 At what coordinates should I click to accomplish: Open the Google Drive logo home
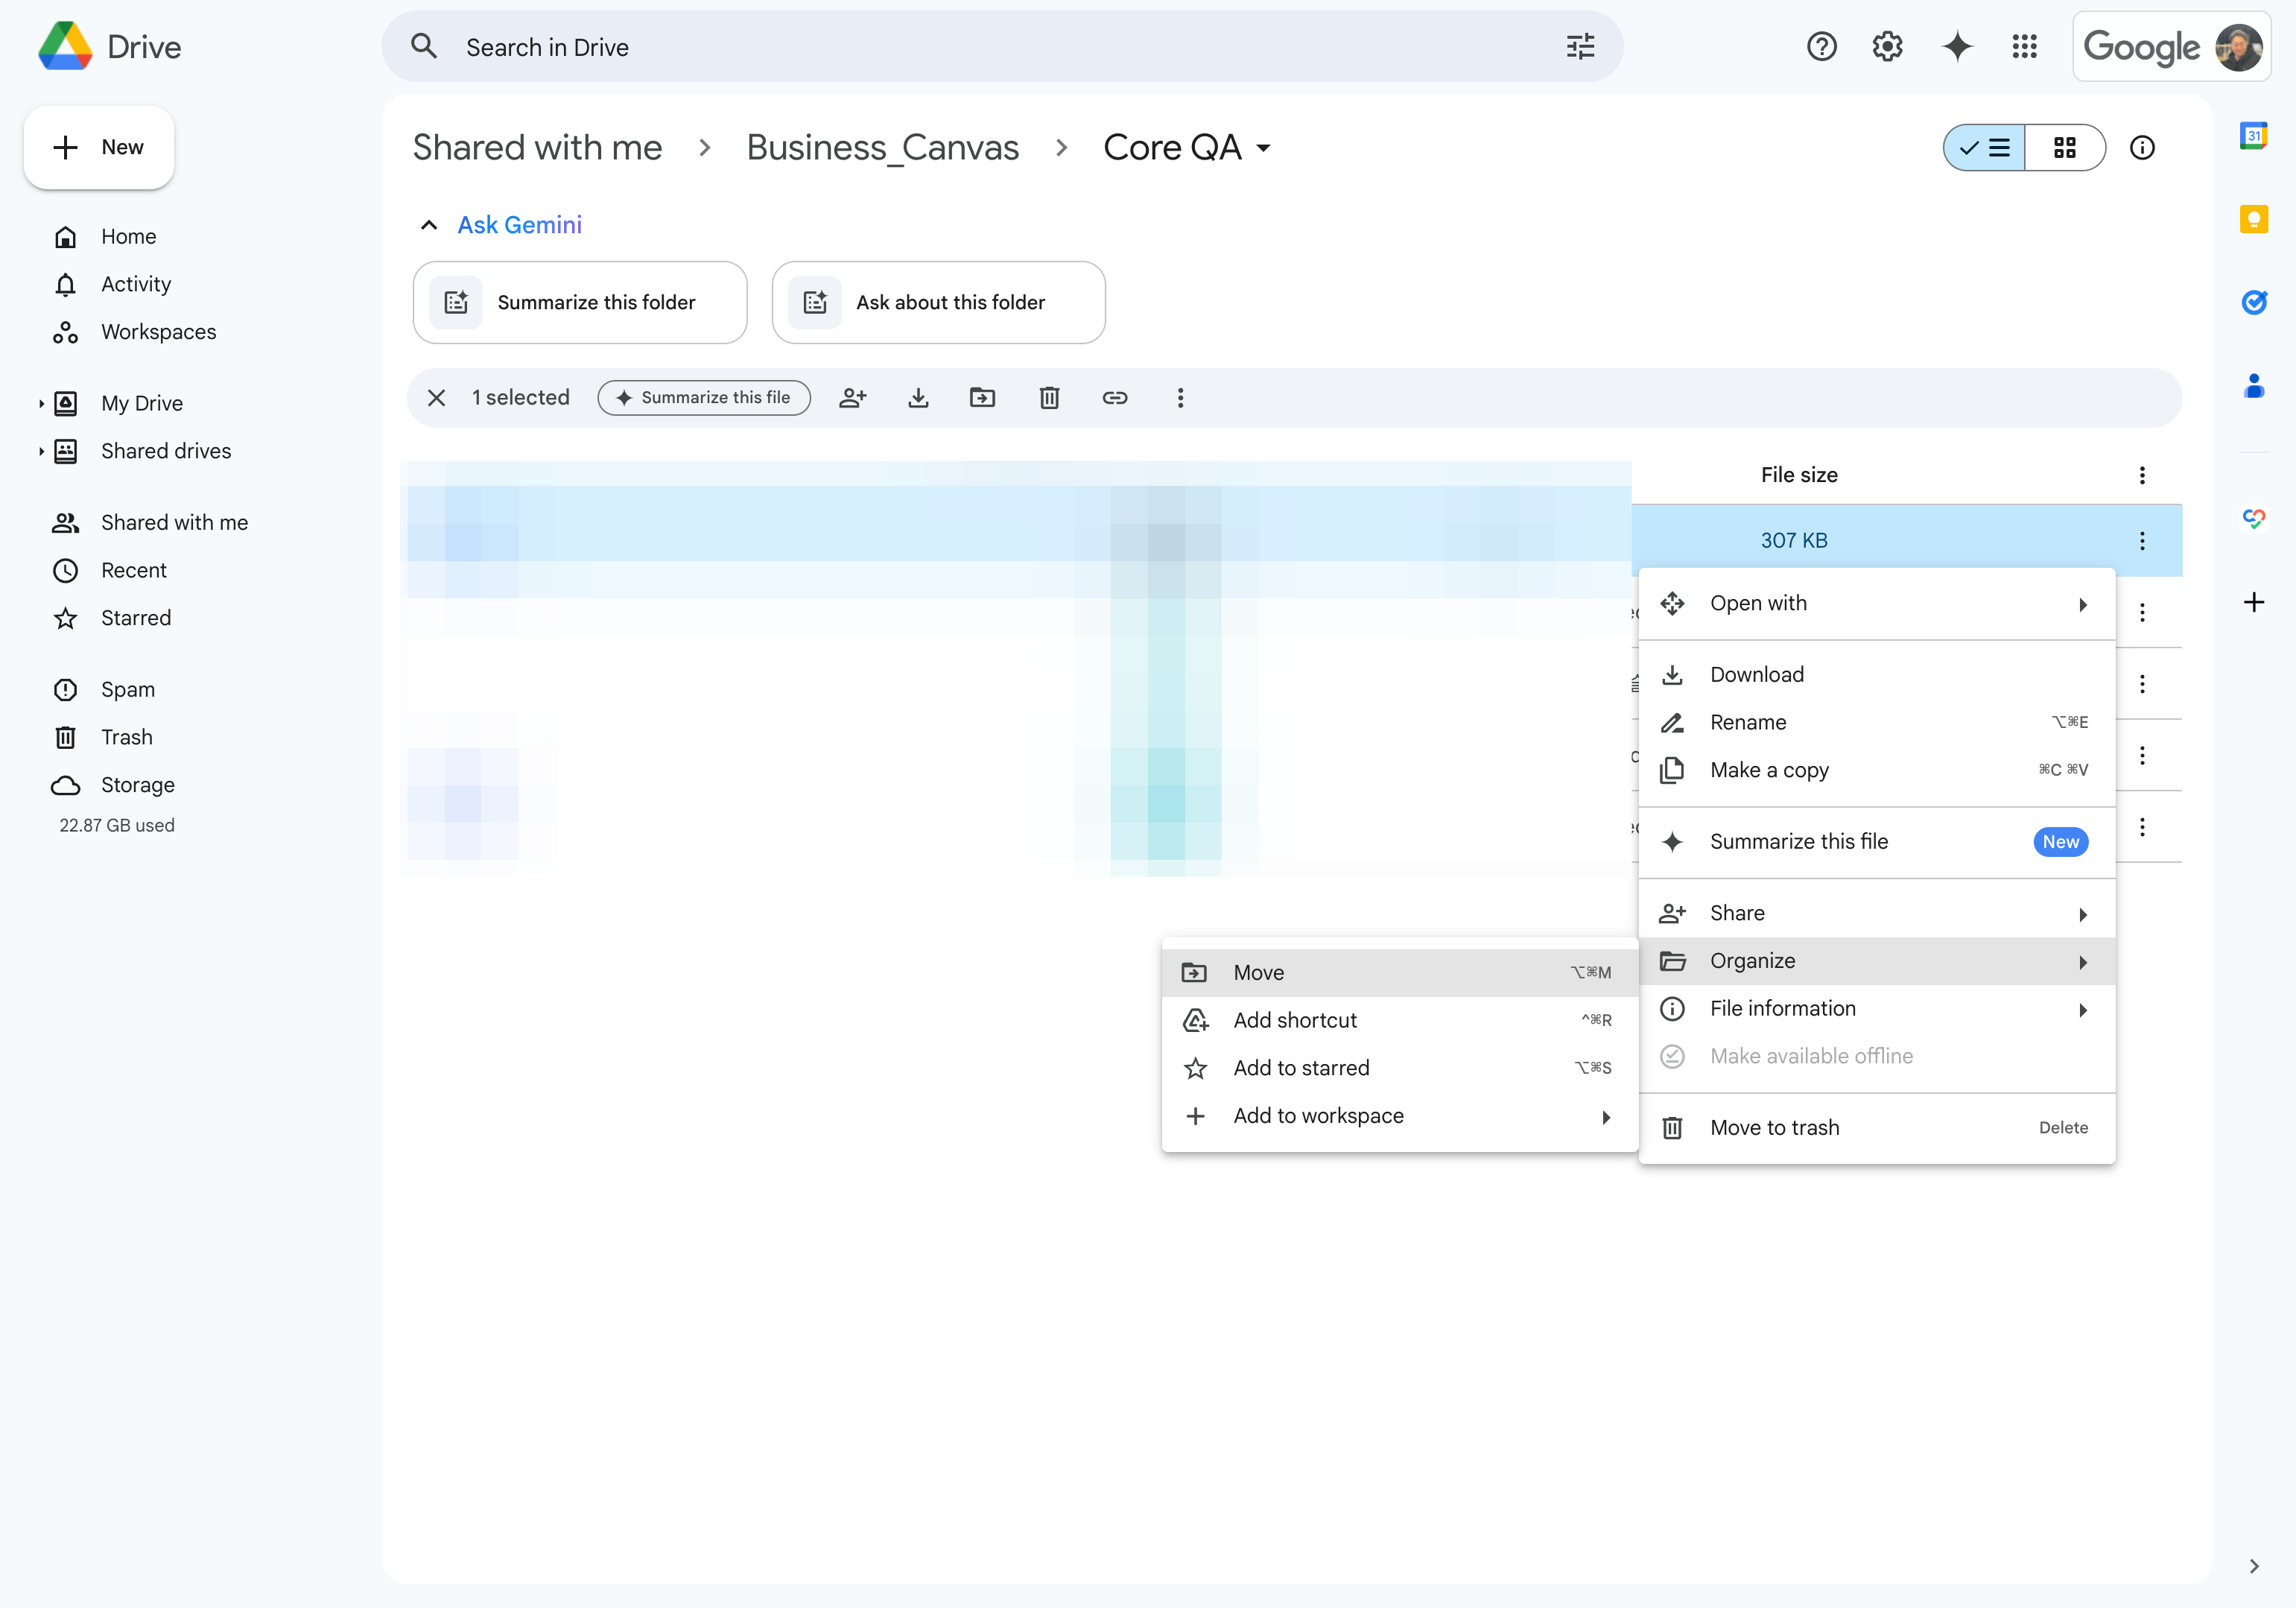point(110,46)
